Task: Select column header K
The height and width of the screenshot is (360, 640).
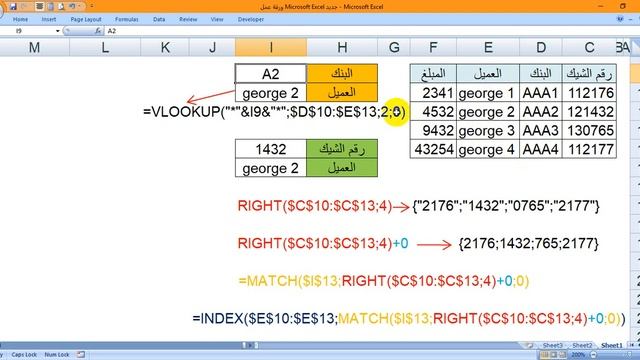Action: click(165, 47)
